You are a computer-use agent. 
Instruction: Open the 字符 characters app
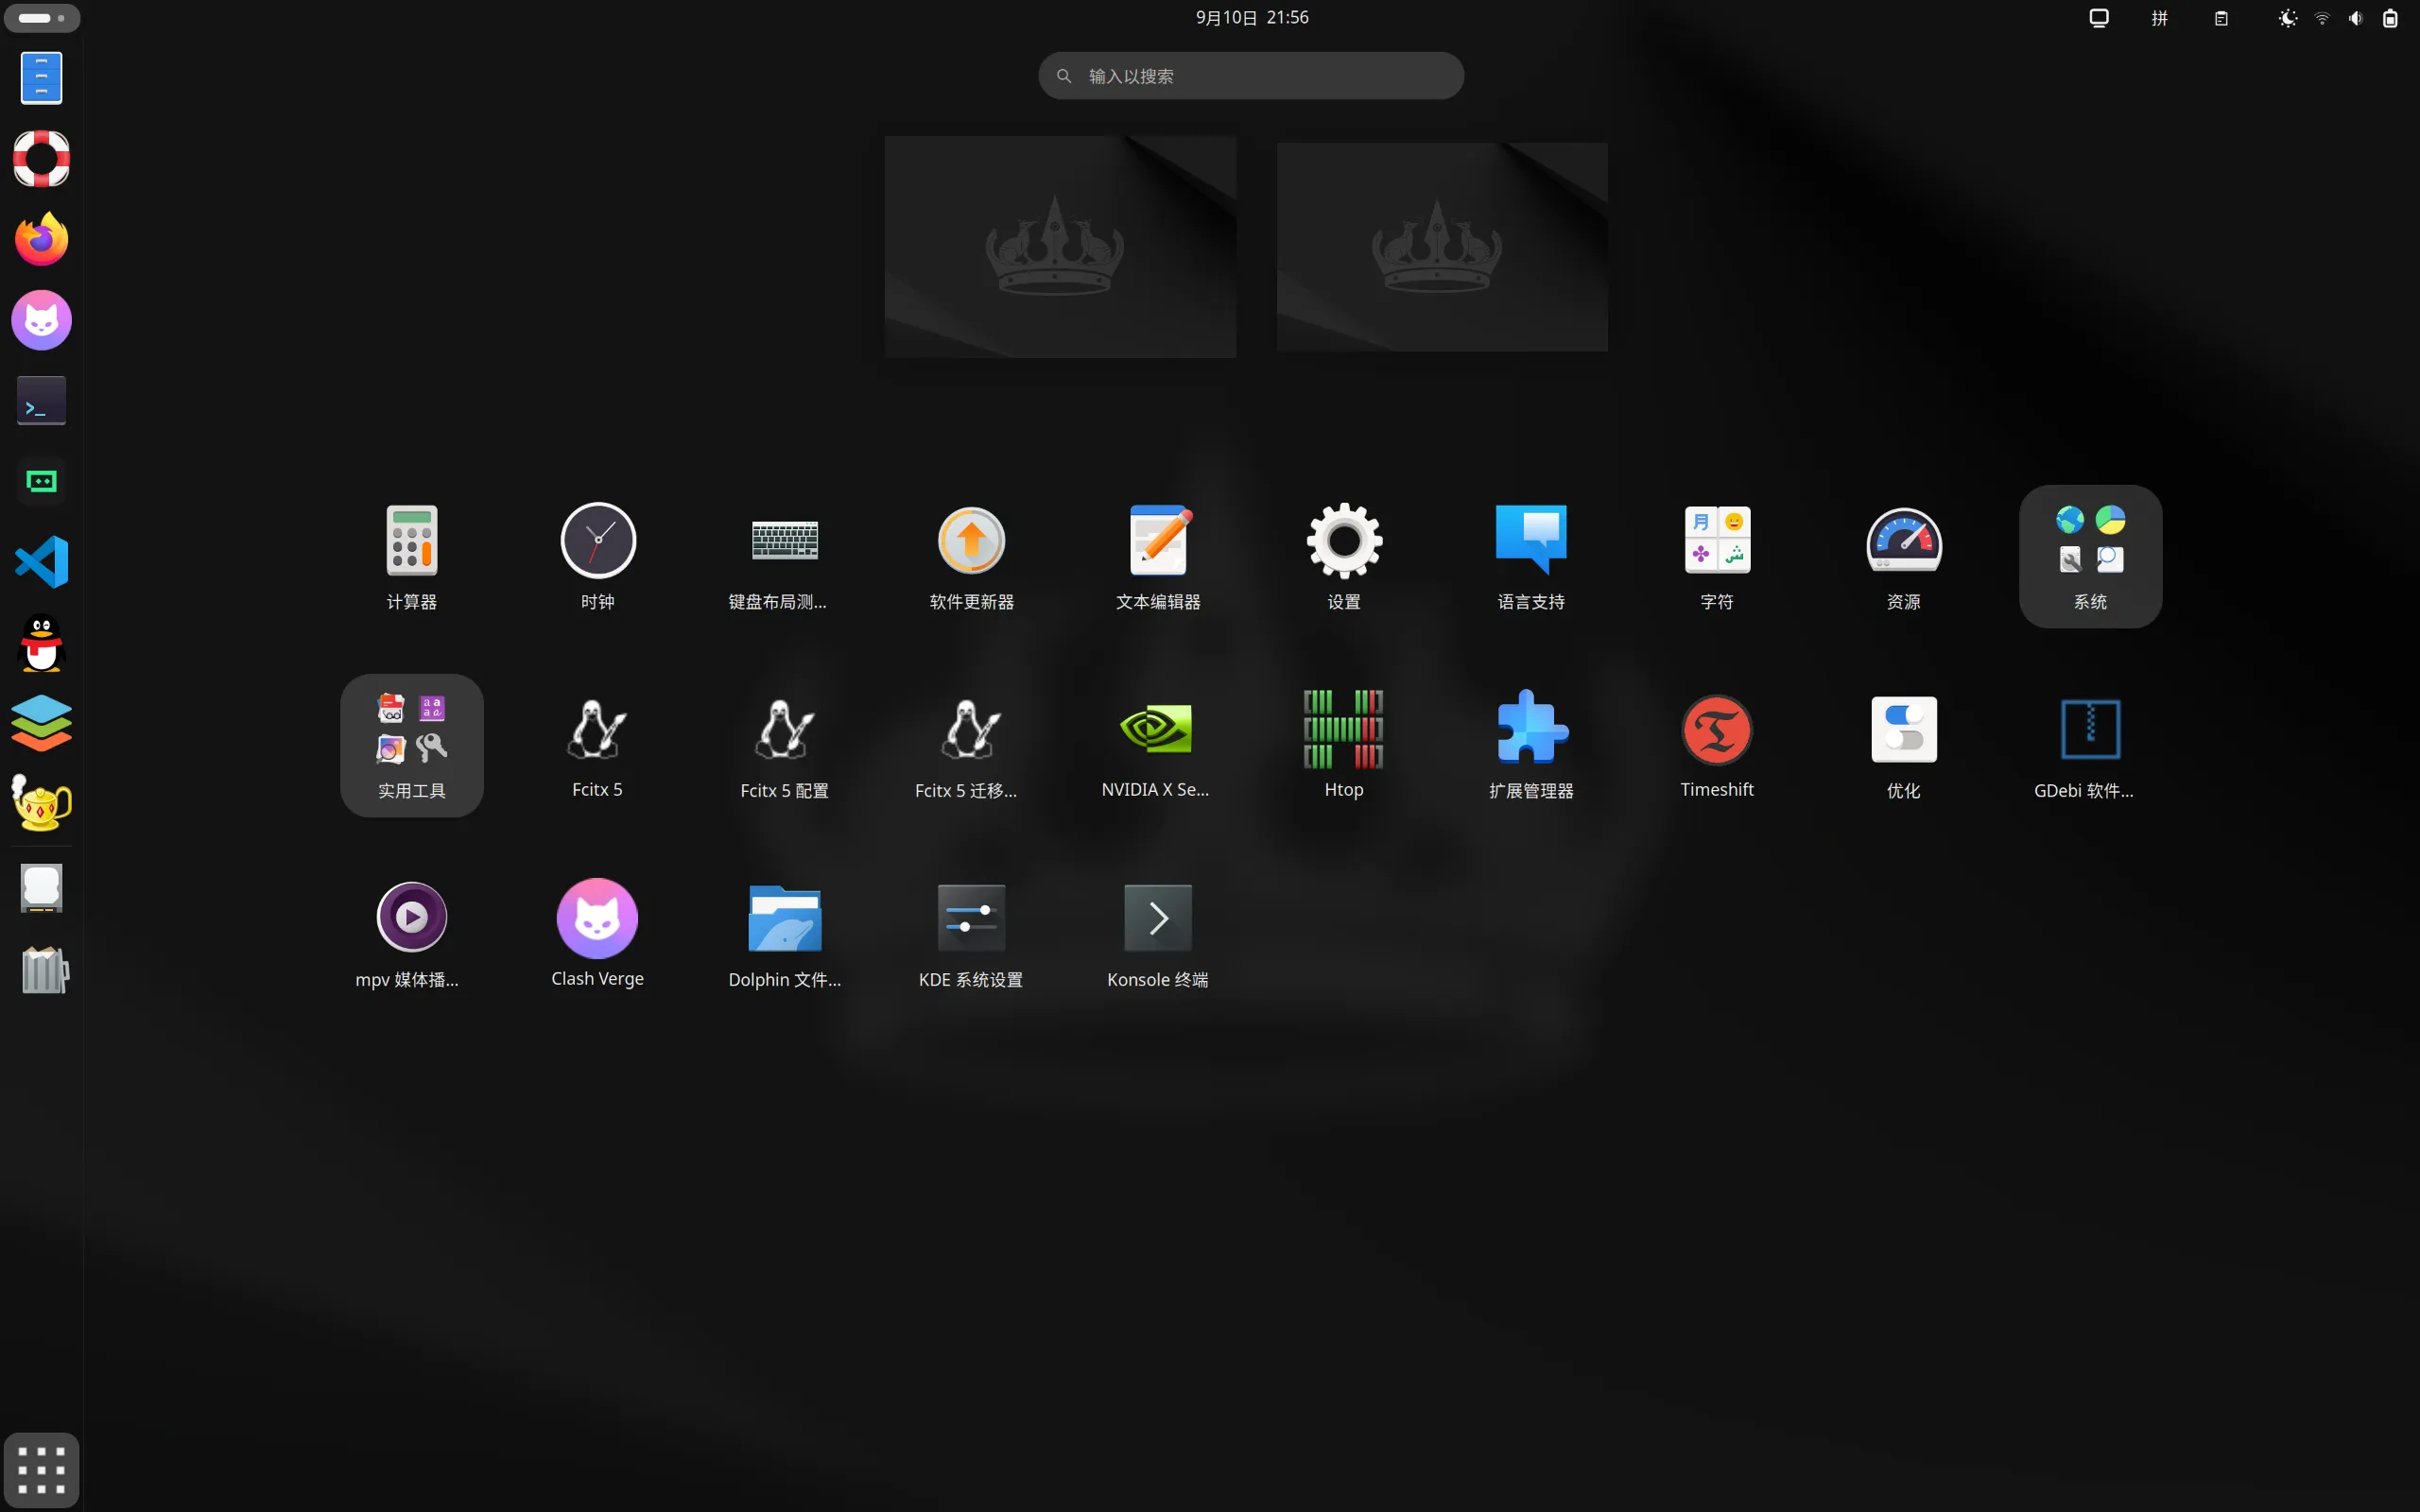(x=1717, y=556)
